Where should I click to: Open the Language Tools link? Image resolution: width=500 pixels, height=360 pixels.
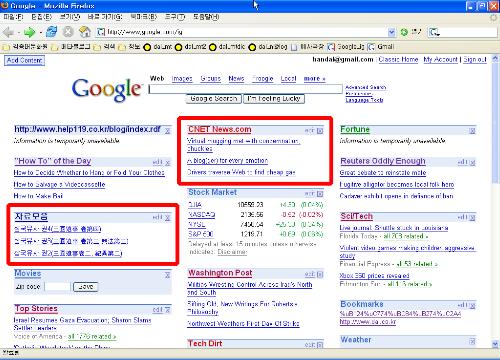point(364,100)
